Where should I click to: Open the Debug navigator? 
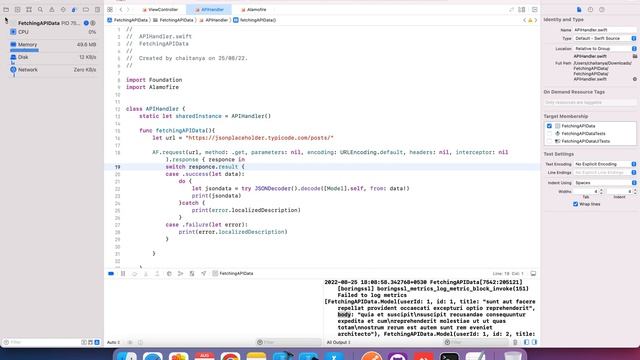(x=74, y=9)
